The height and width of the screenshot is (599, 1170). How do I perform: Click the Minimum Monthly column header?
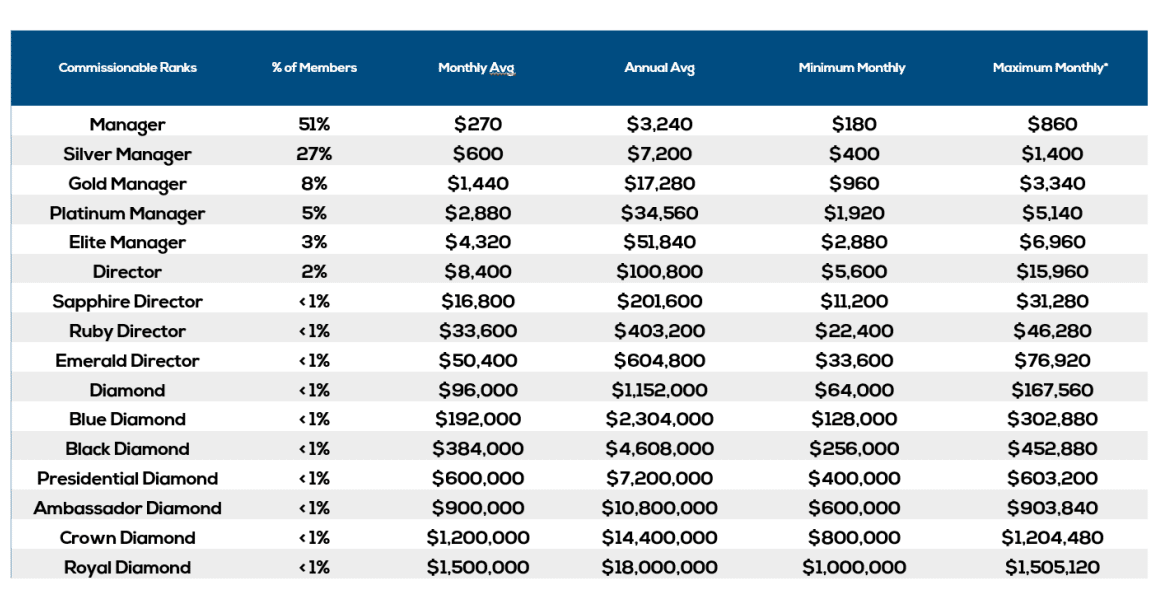852,68
